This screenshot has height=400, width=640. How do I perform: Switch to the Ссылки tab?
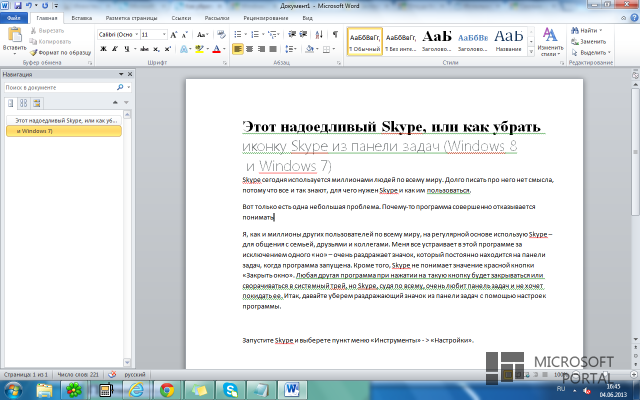click(x=181, y=18)
